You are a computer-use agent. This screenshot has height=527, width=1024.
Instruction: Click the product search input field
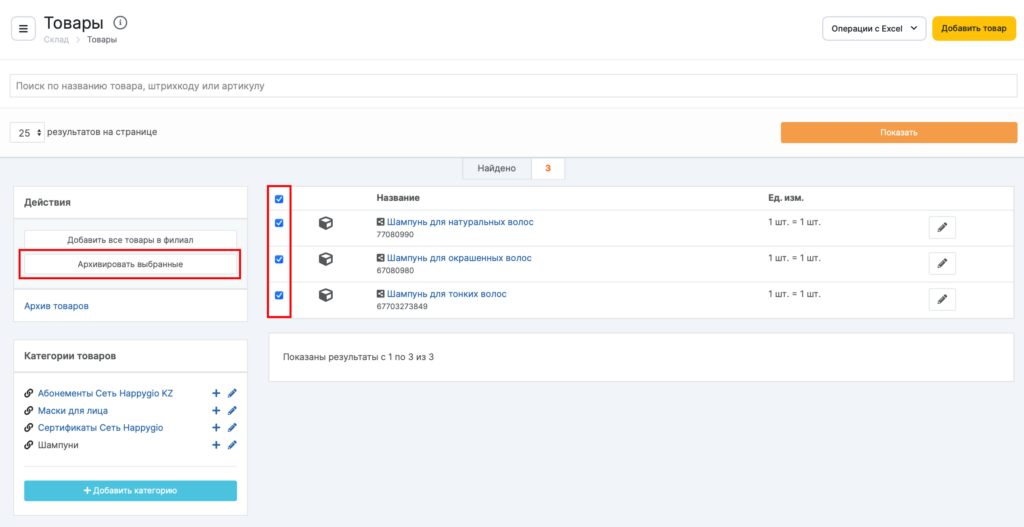click(x=511, y=86)
